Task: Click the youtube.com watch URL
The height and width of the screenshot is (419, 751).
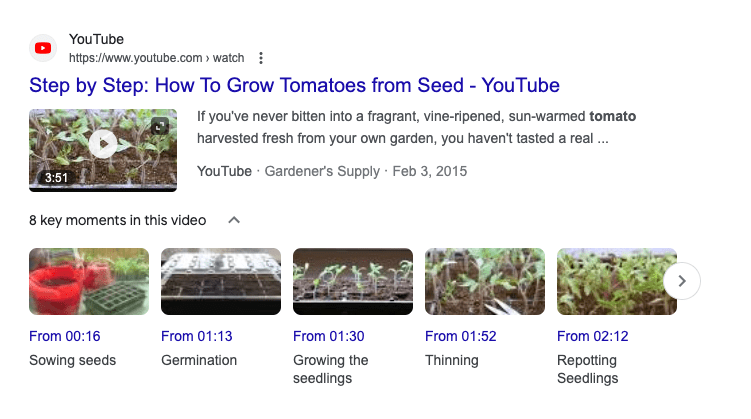Action: pos(157,58)
